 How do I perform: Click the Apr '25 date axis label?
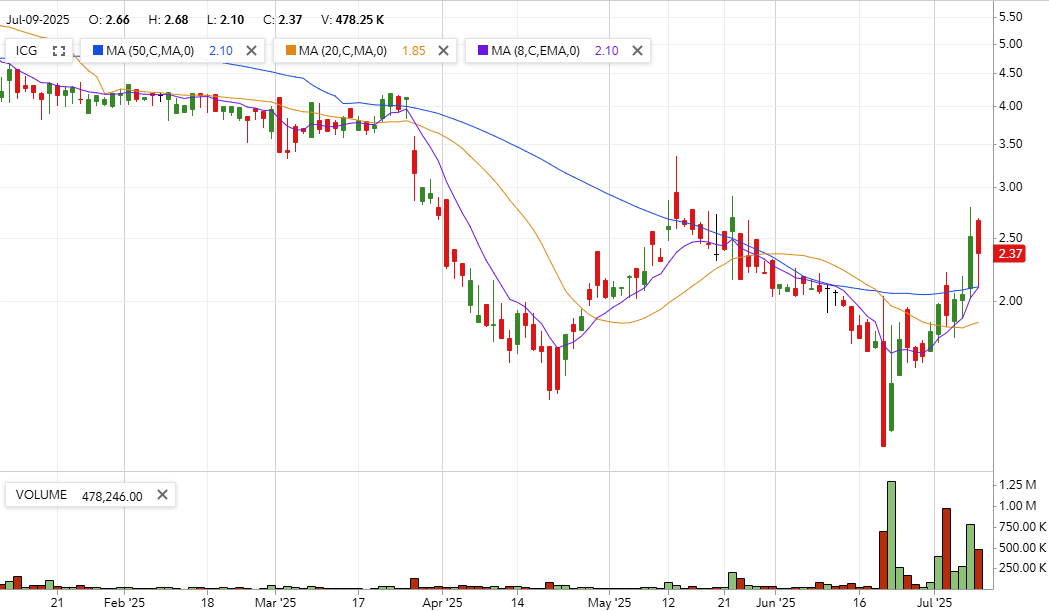[x=442, y=602]
